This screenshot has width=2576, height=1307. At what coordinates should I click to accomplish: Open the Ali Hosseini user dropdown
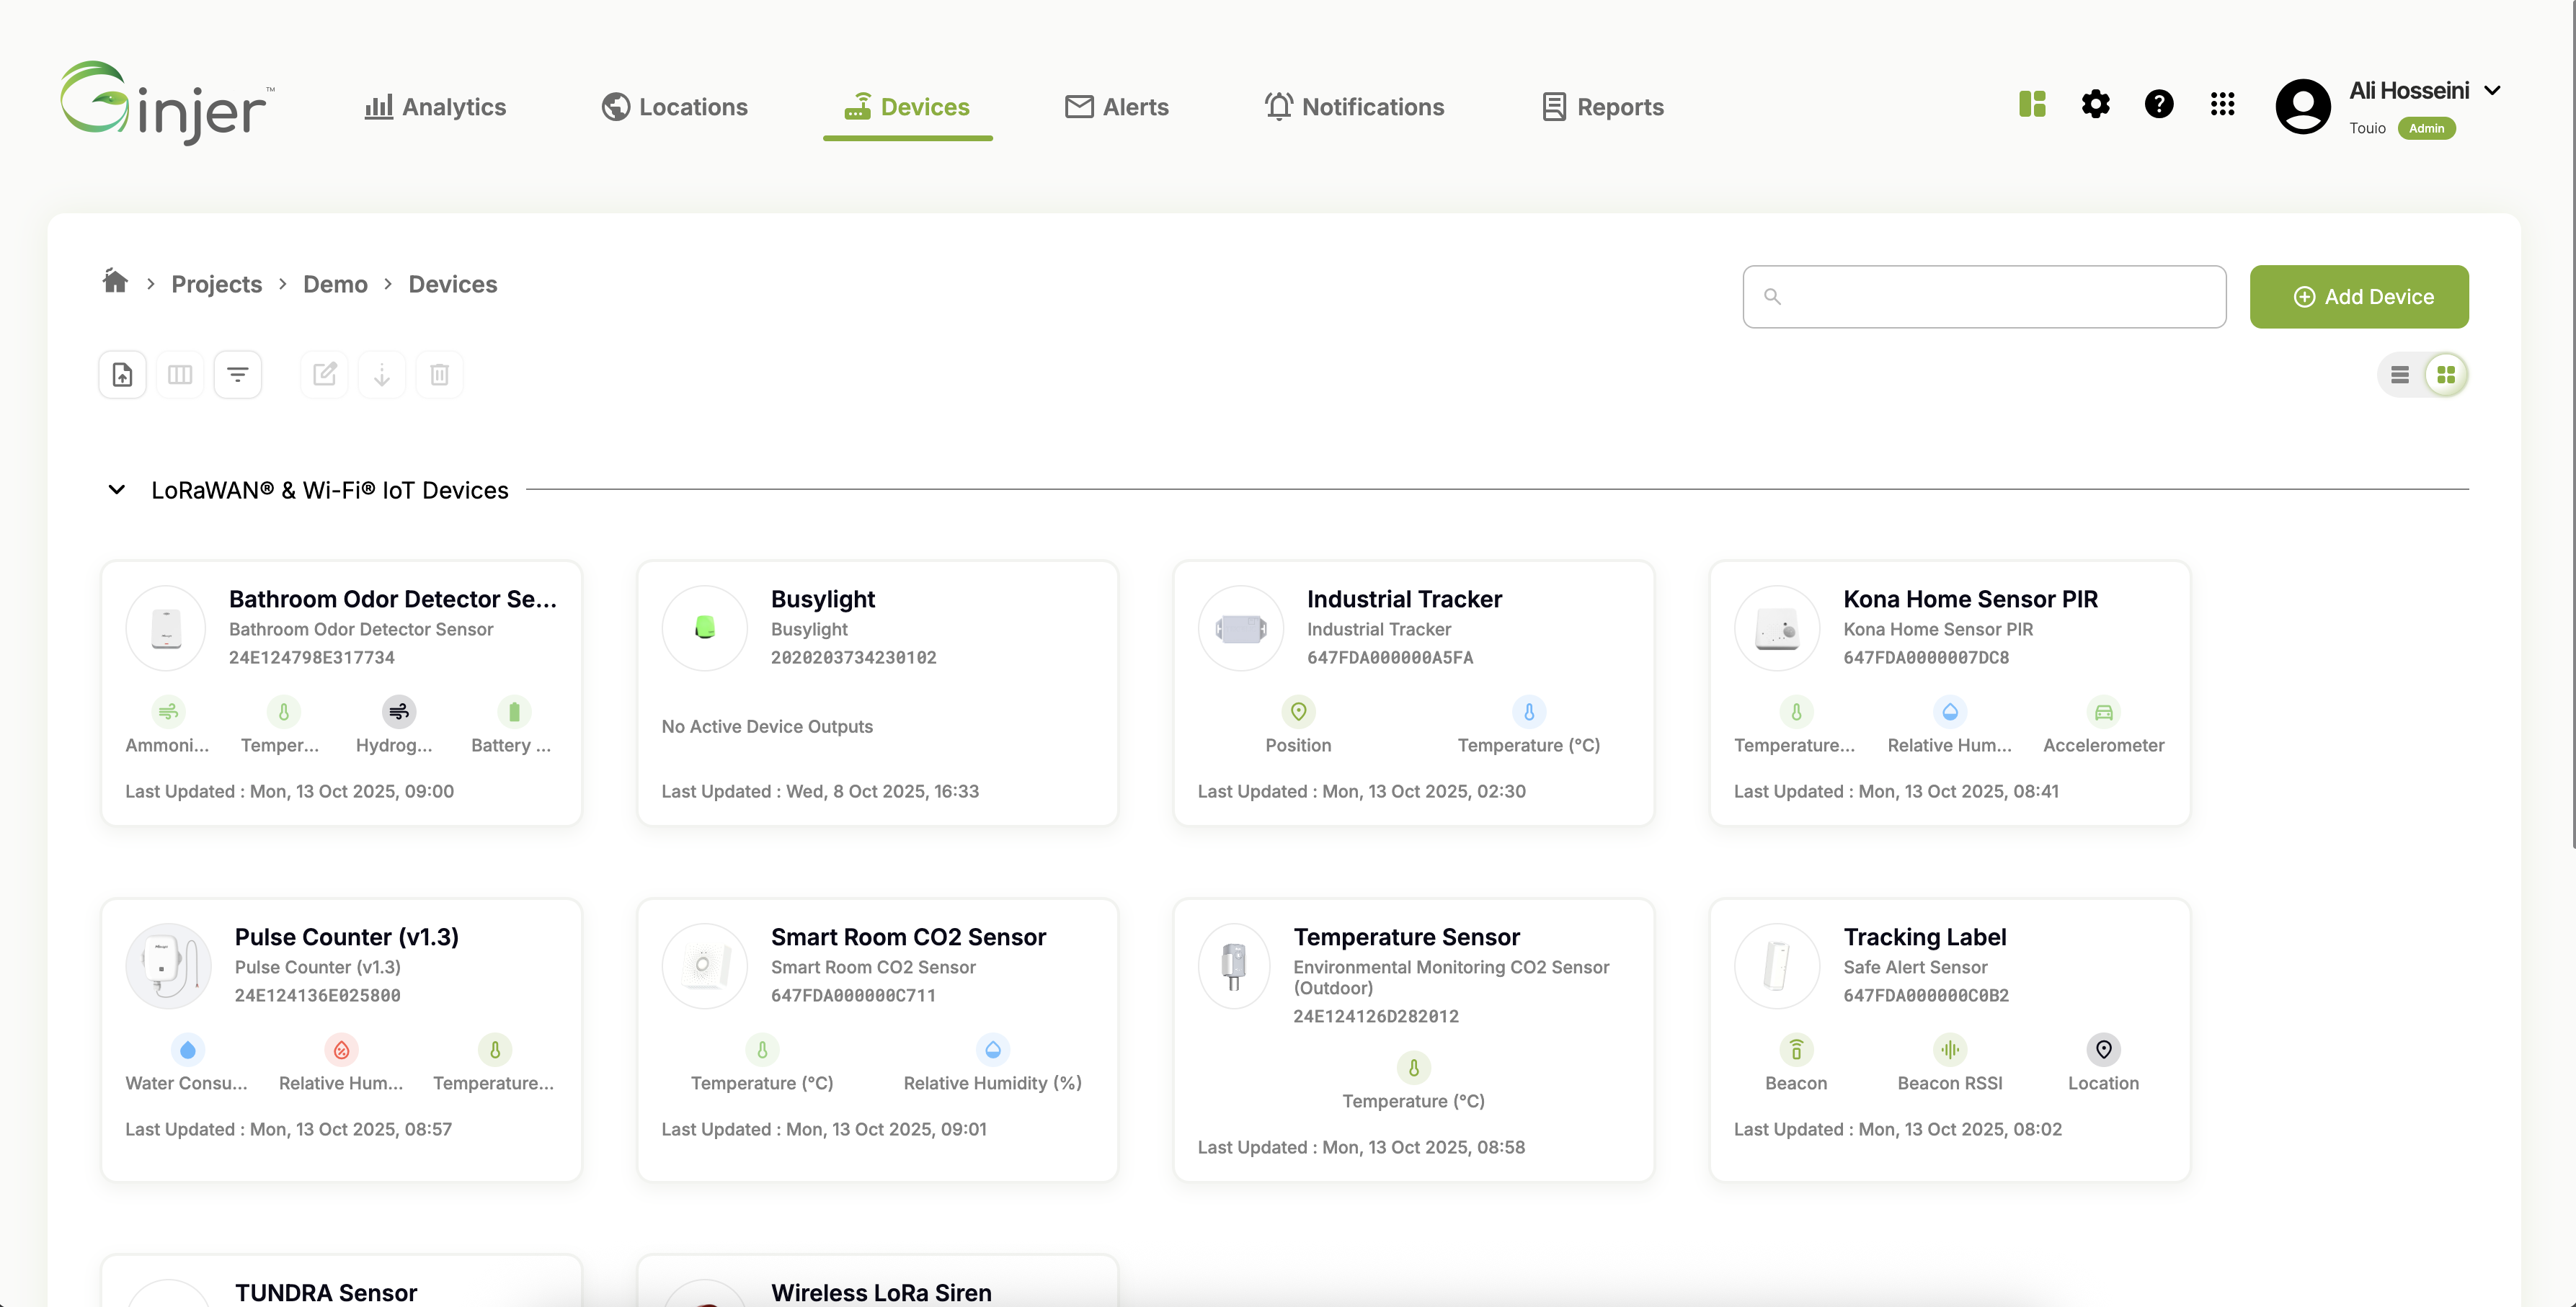(2493, 91)
